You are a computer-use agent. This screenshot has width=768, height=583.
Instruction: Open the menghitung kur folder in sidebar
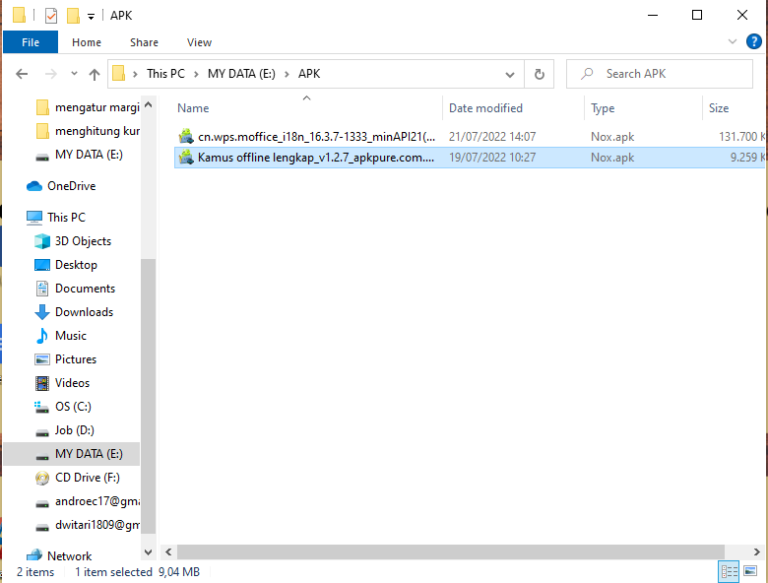87,131
